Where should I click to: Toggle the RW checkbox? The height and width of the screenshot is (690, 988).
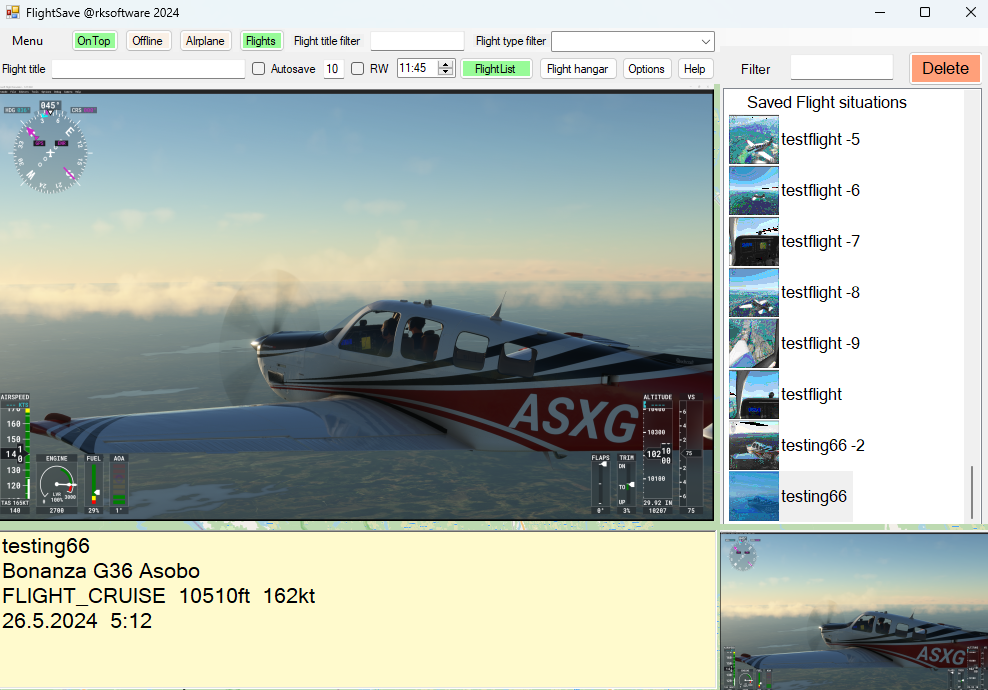coord(357,69)
